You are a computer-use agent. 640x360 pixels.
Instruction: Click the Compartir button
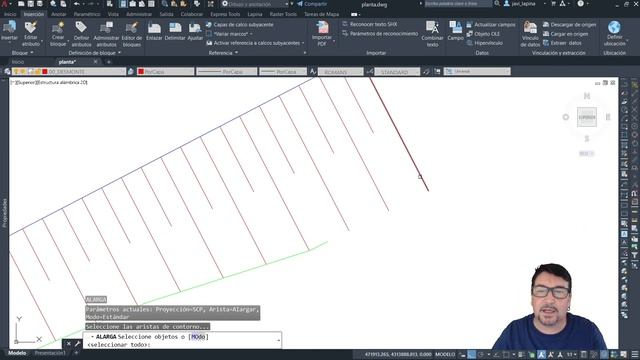(312, 4)
